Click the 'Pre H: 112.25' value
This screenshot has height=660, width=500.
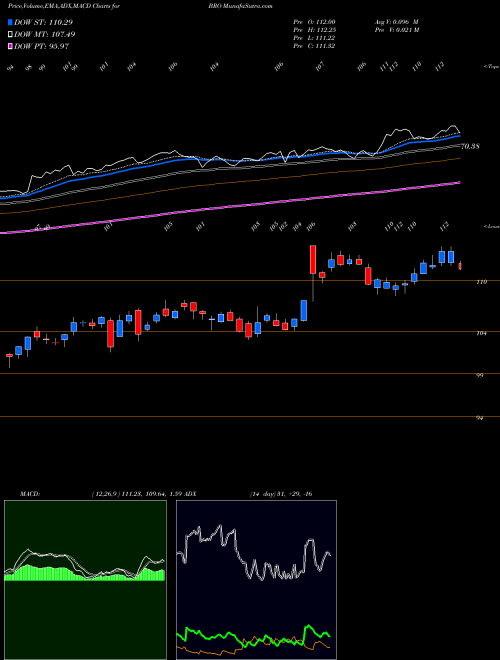click(314, 30)
